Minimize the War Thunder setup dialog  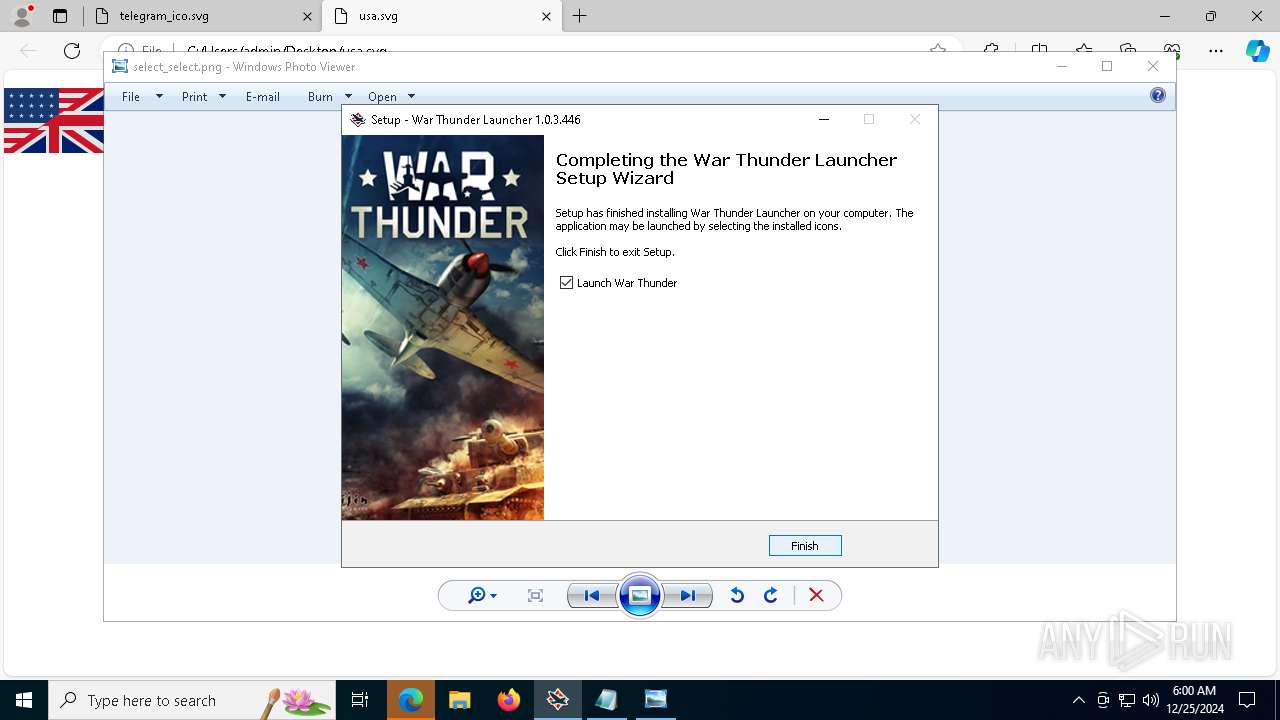click(824, 119)
